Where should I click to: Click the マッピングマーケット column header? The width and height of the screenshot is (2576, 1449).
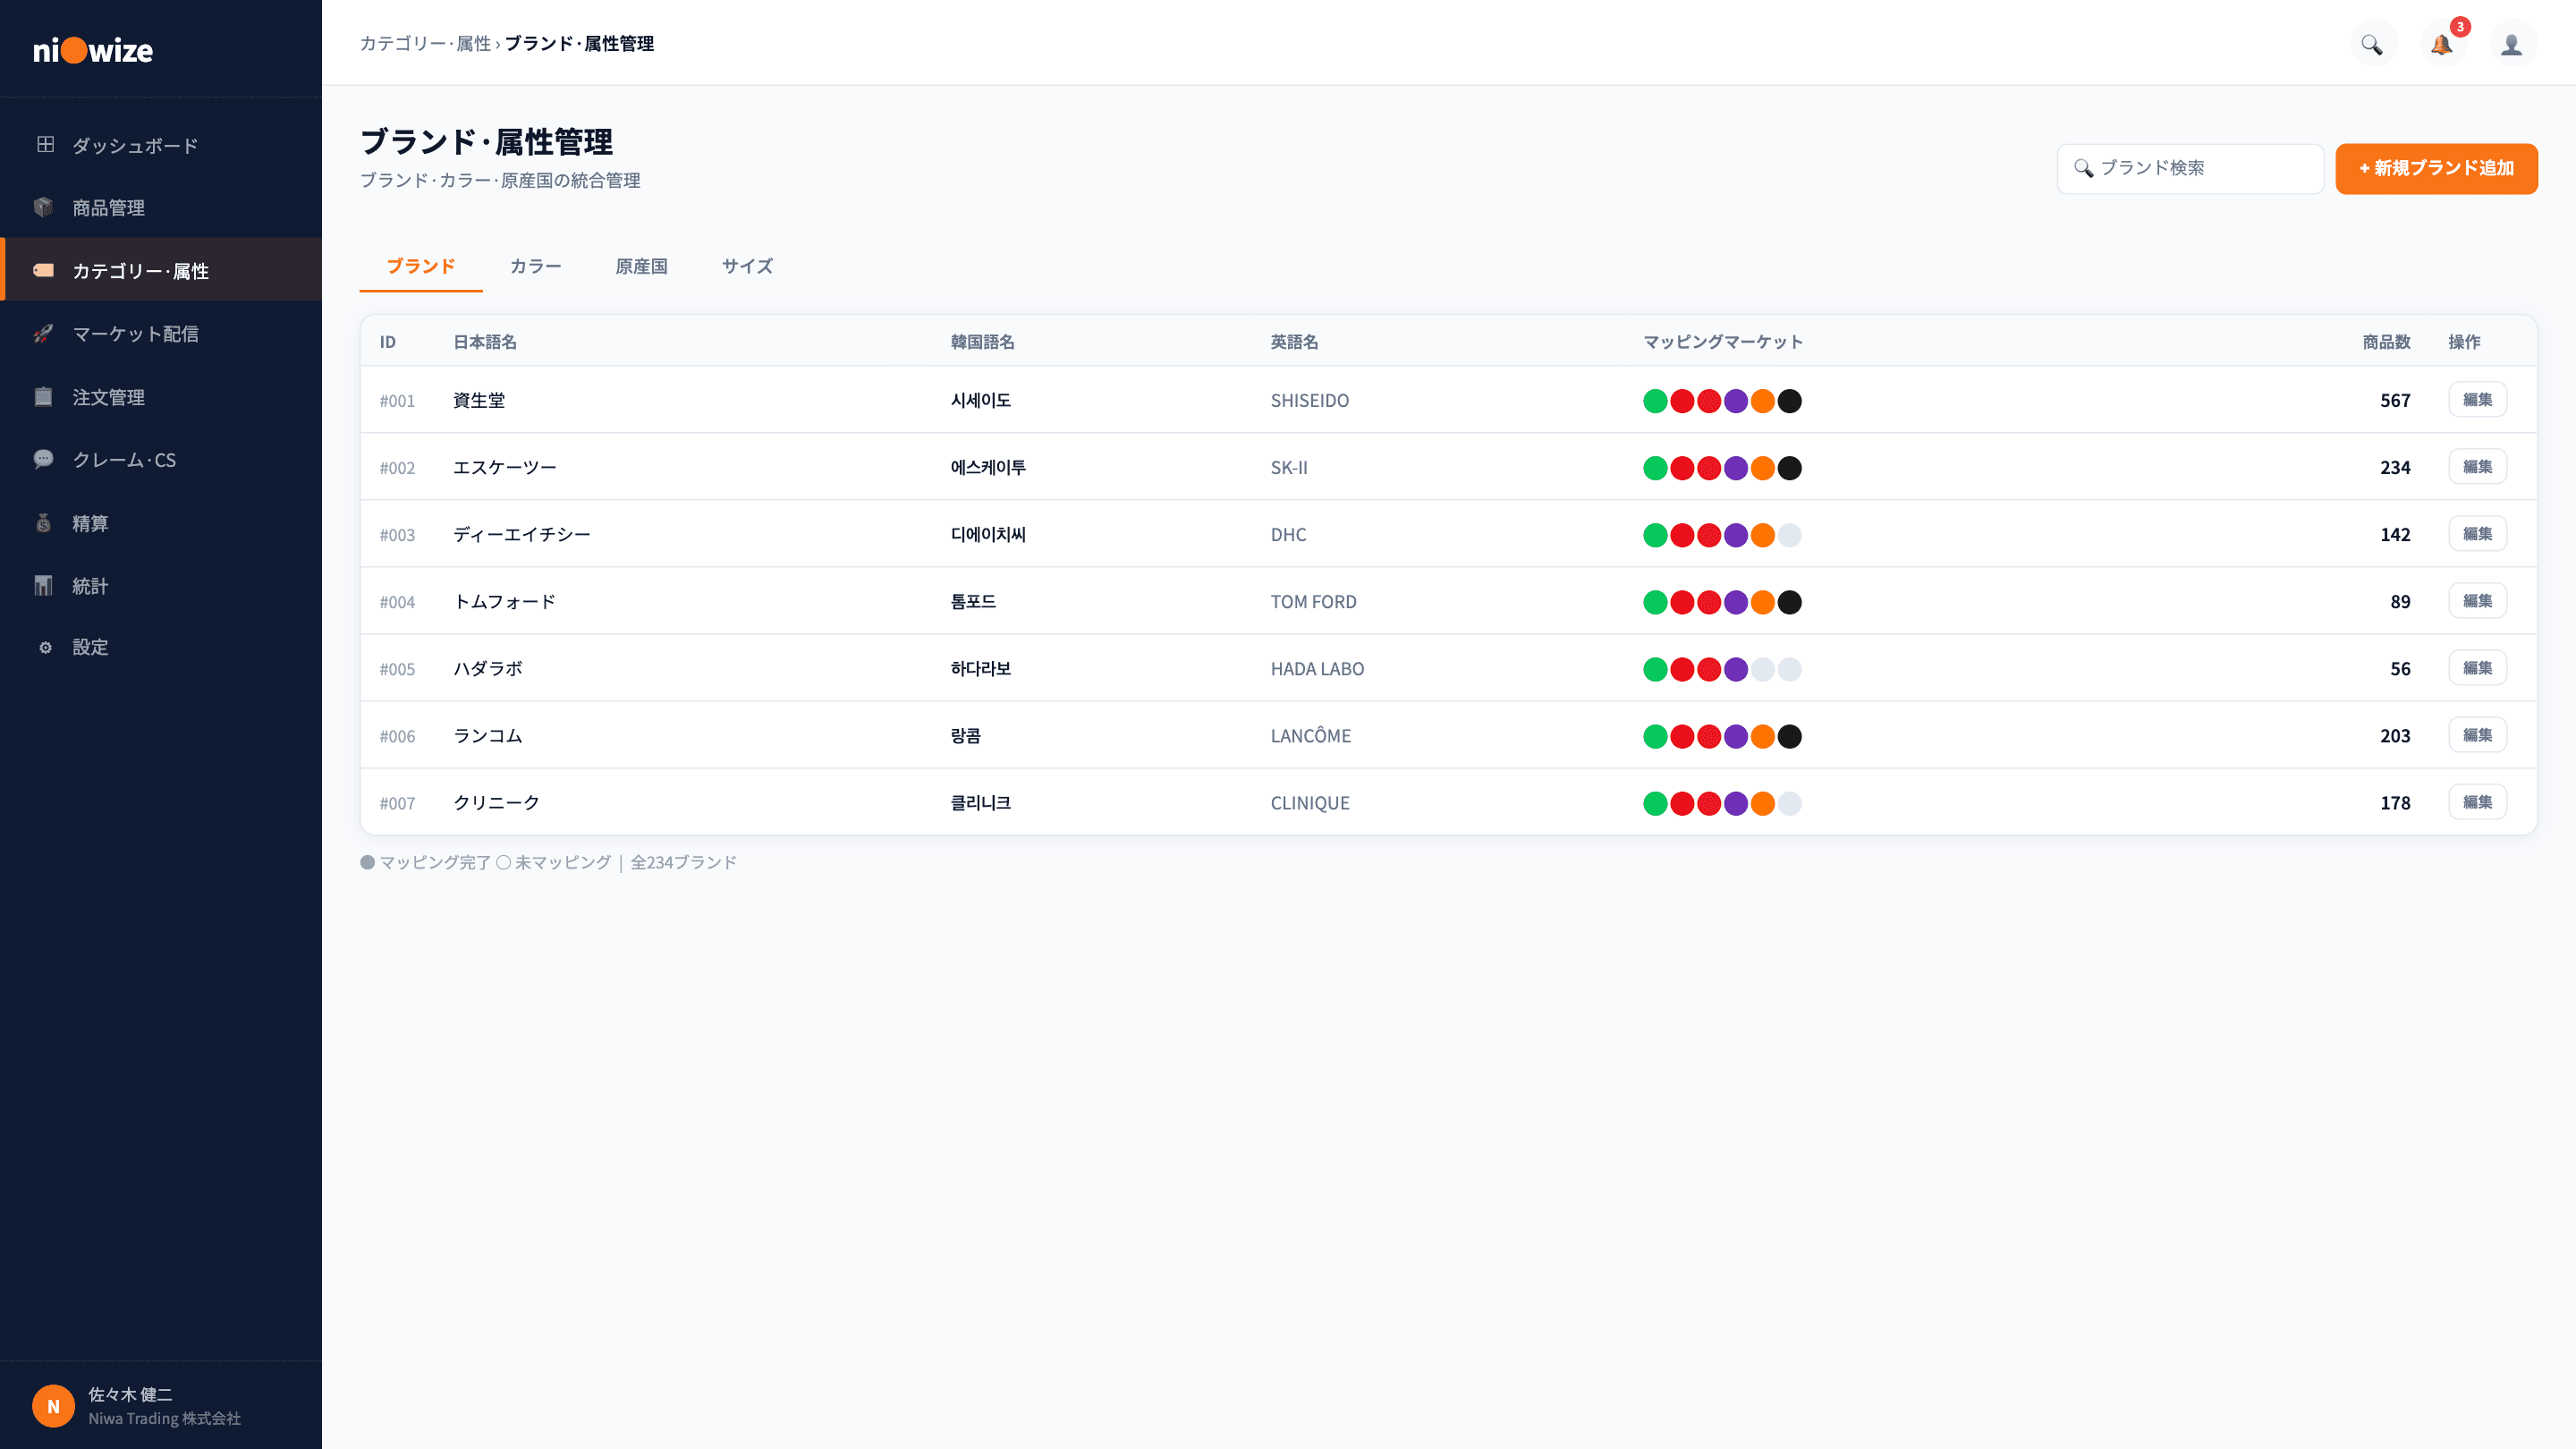1723,342
